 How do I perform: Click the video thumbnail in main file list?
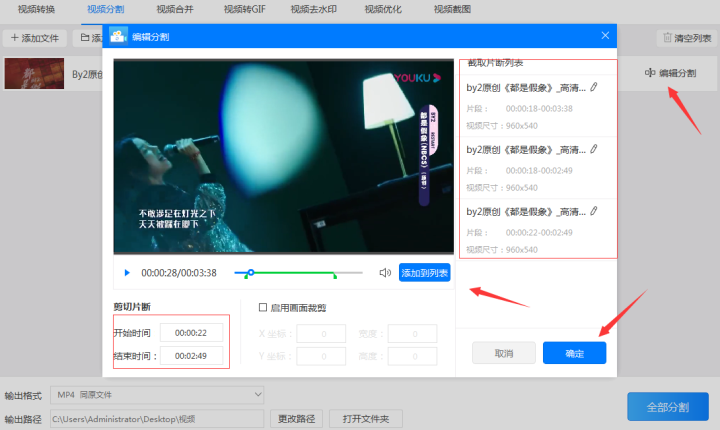[x=34, y=74]
